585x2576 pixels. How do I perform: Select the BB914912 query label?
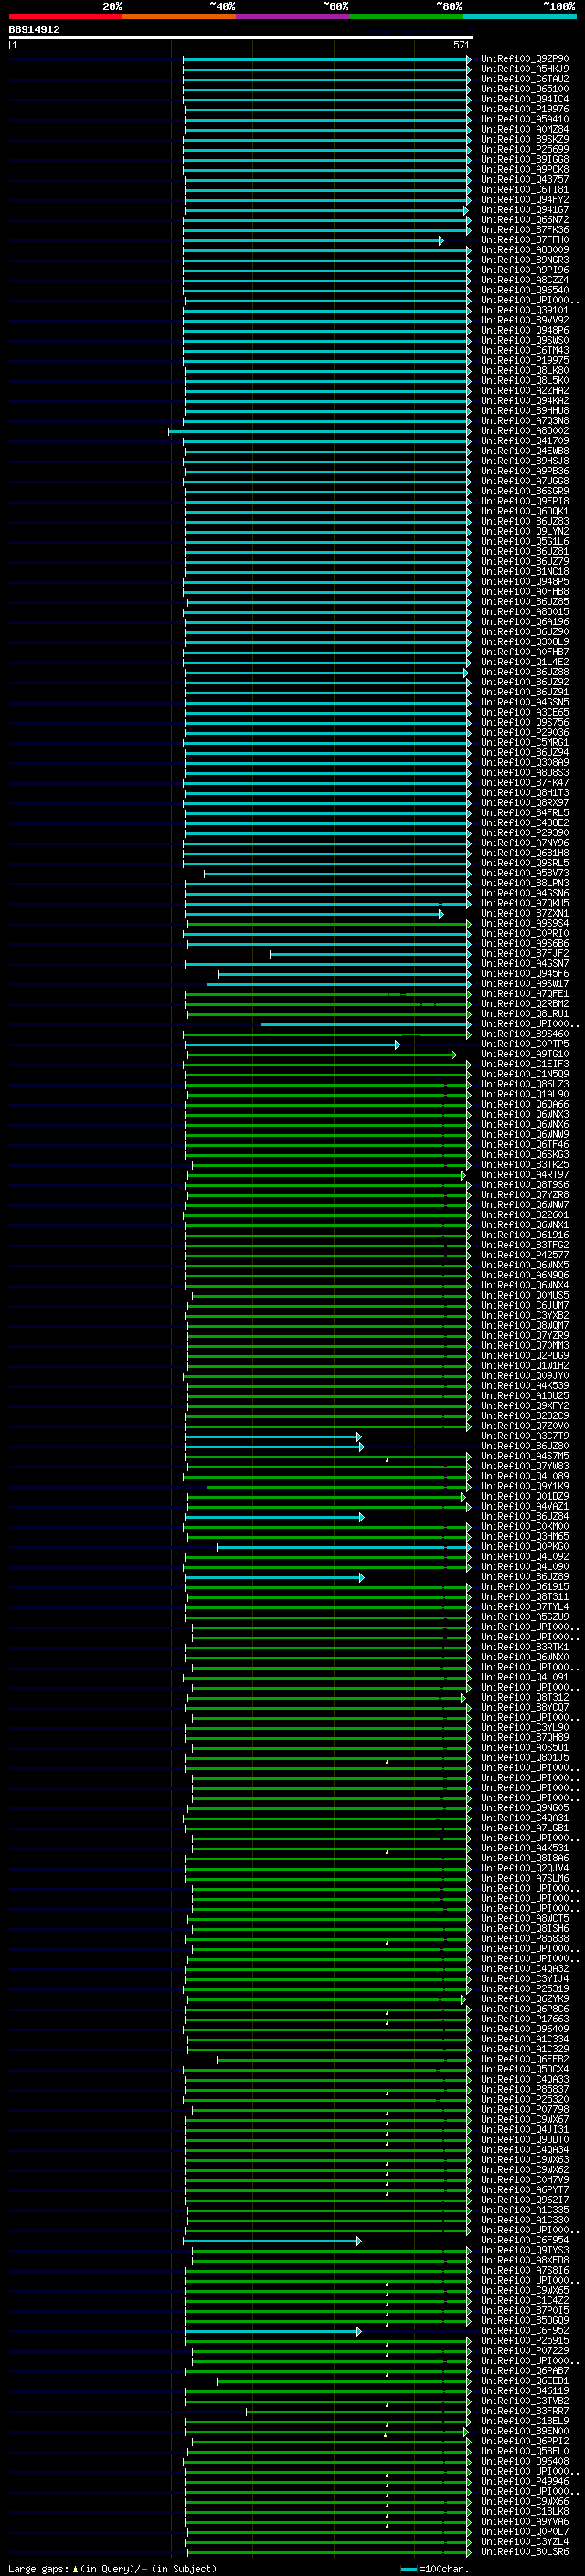[x=34, y=30]
